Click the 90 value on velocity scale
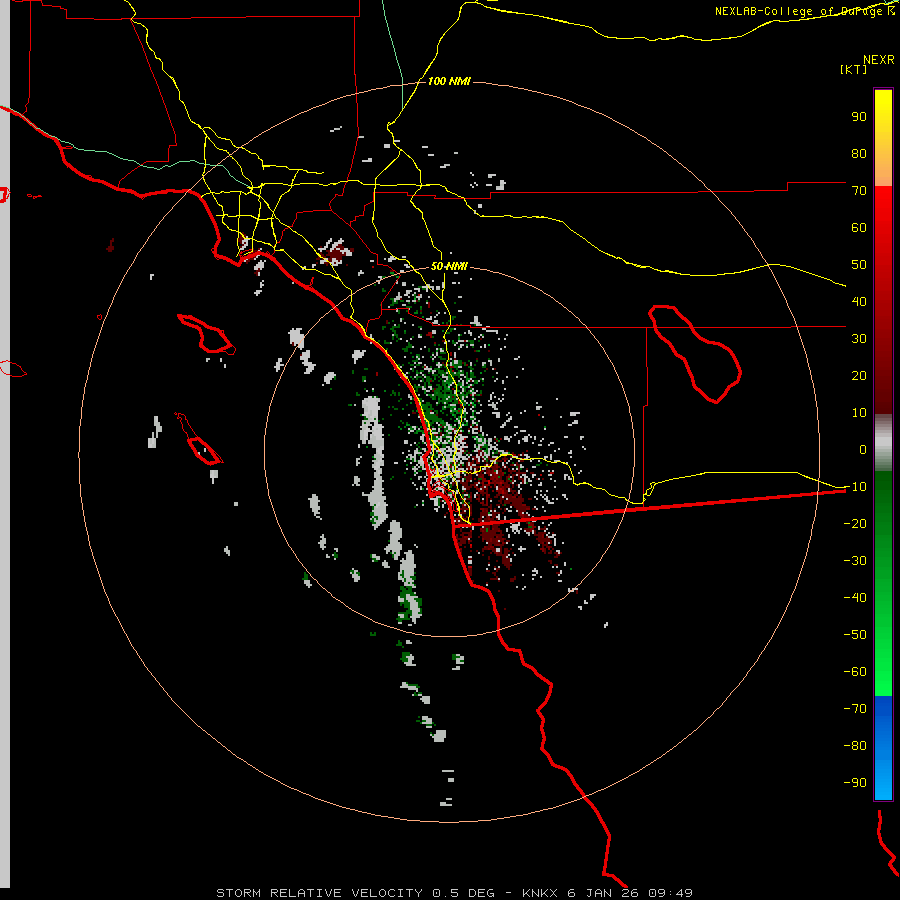Image resolution: width=900 pixels, height=900 pixels. 859,117
